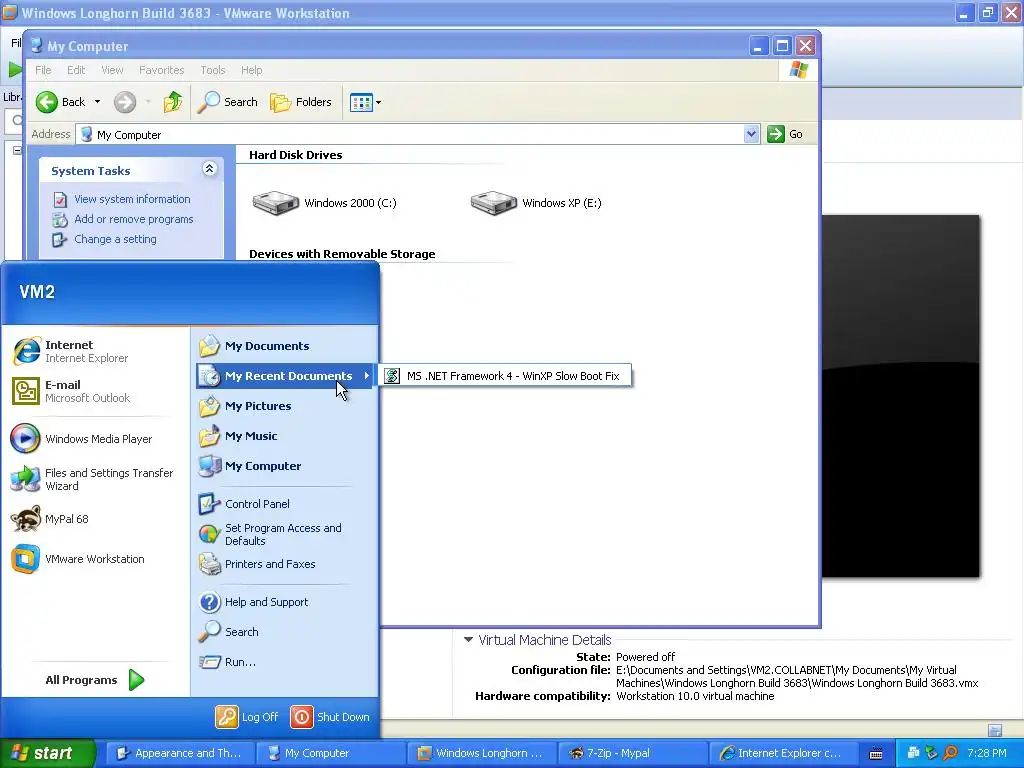Open the Help menu in My Computer
This screenshot has height=768, width=1024.
pyautogui.click(x=251, y=70)
